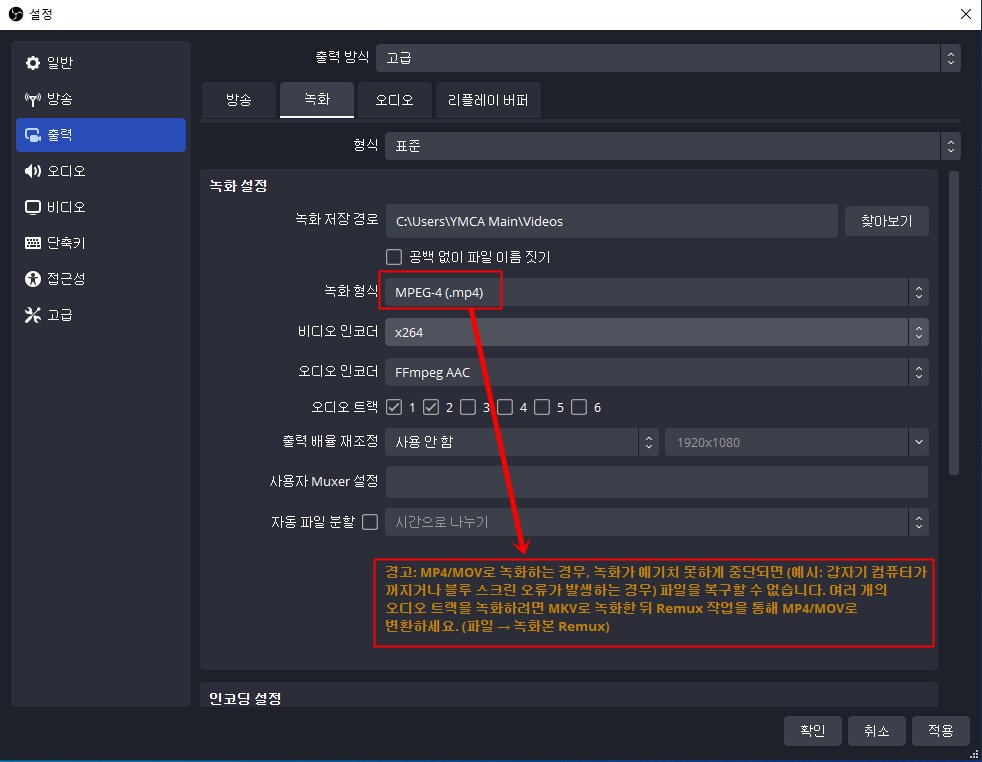Enable audio track 3
The height and width of the screenshot is (762, 982).
coord(468,408)
